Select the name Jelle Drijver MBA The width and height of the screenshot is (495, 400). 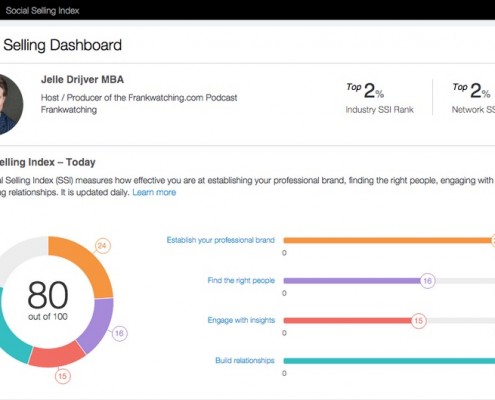pyautogui.click(x=82, y=80)
